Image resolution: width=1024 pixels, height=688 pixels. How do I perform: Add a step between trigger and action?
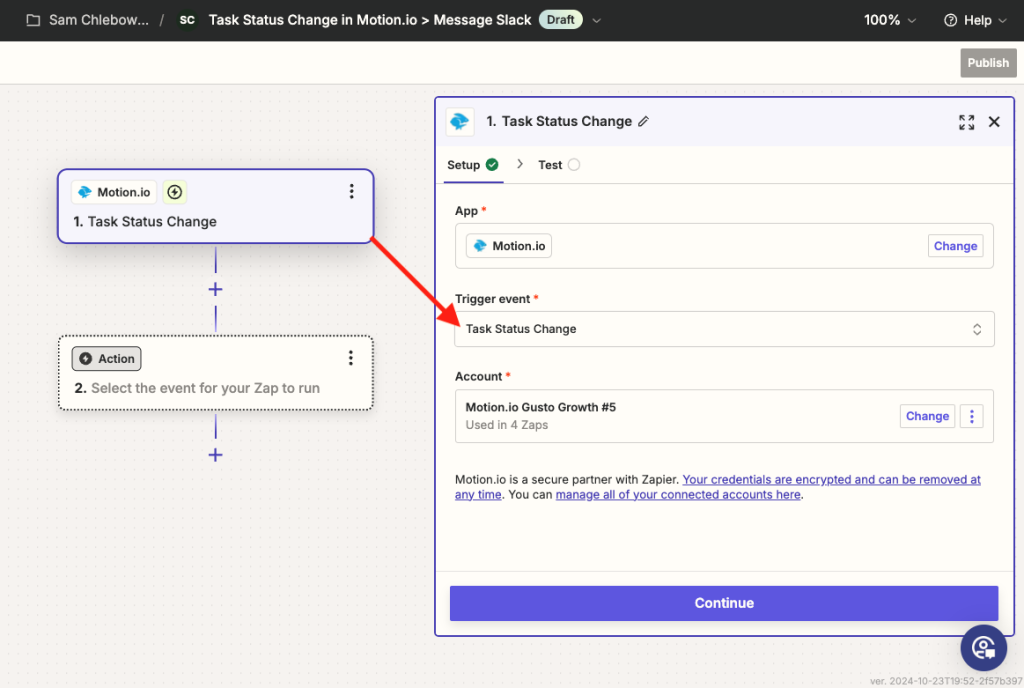(x=216, y=289)
